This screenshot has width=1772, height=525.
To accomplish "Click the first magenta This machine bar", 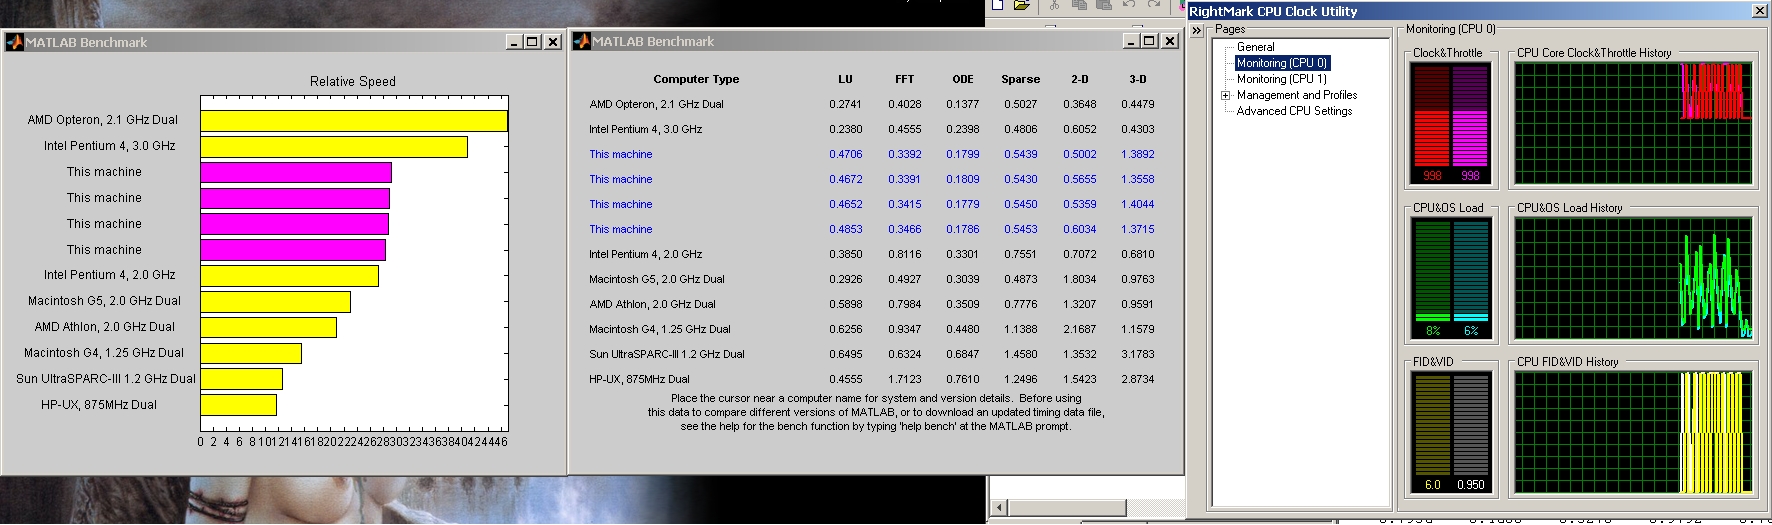I will tap(296, 173).
